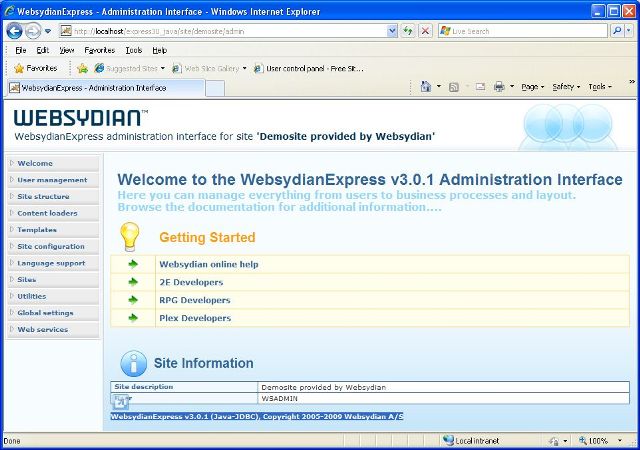This screenshot has width=640, height=450.
Task: Click the WSADMIN user value
Action: (x=280, y=398)
